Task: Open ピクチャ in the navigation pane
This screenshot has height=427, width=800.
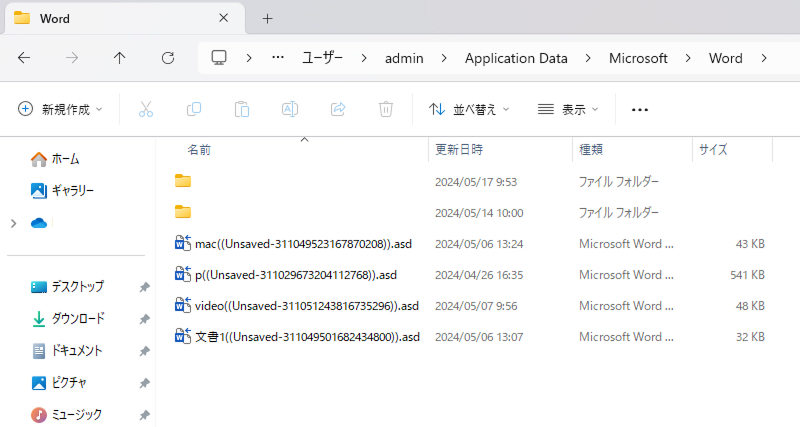Action: [x=59, y=383]
